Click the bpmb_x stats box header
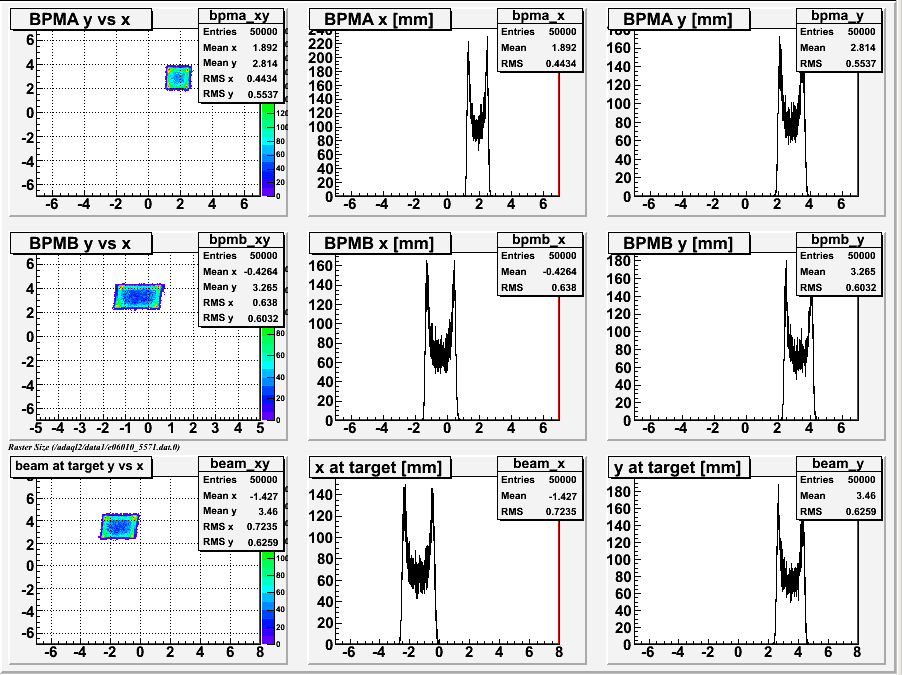Image resolution: width=902 pixels, height=675 pixels. (540, 240)
